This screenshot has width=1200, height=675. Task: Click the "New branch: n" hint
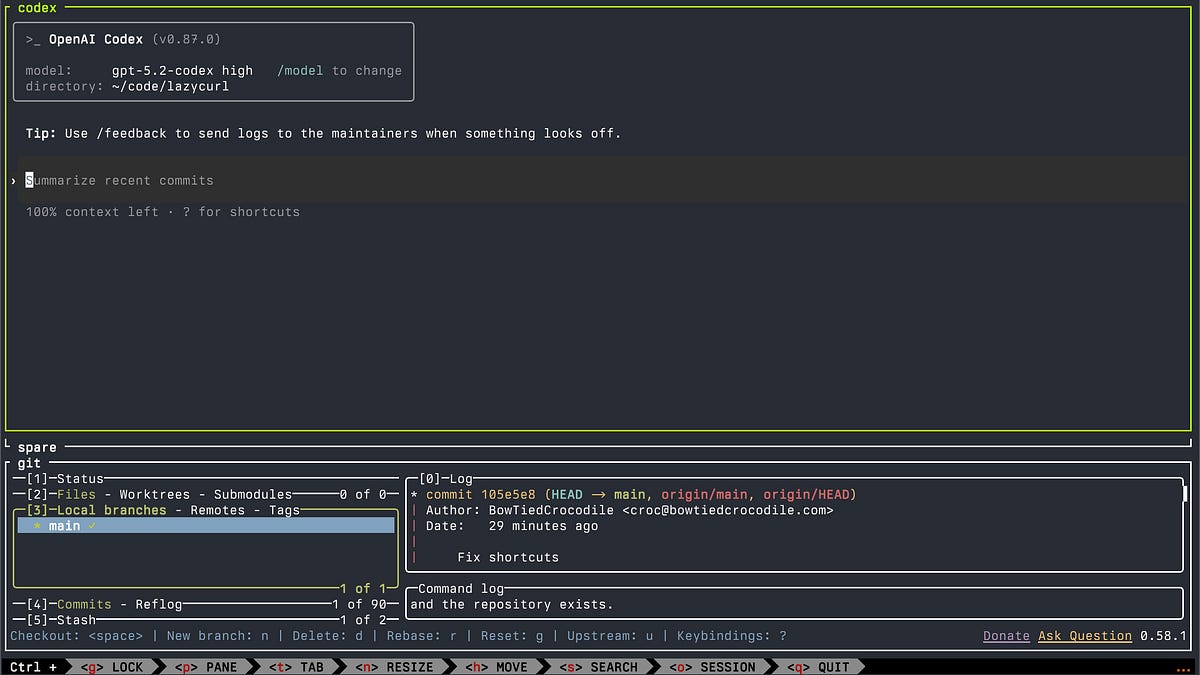tap(218, 635)
